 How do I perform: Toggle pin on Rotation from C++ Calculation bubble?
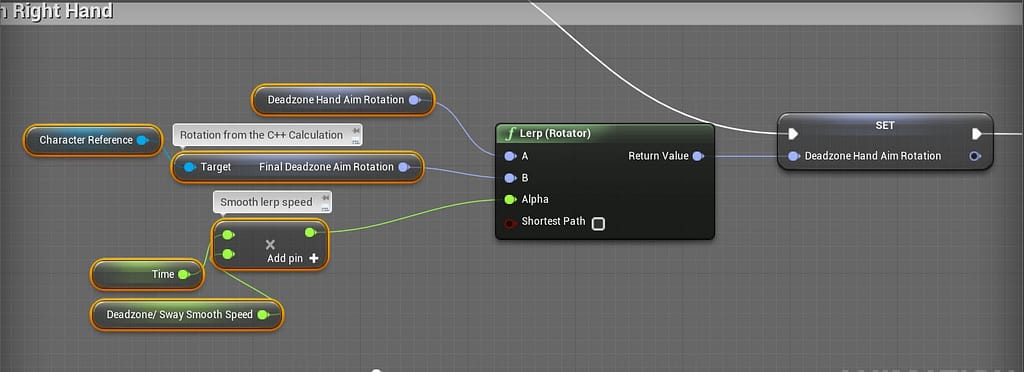355,131
